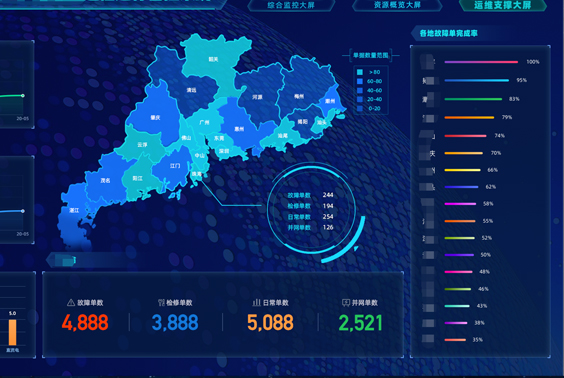This screenshot has height=378, width=564.
Task: Click the wrench icon next to 检修单数
Action: tap(161, 302)
